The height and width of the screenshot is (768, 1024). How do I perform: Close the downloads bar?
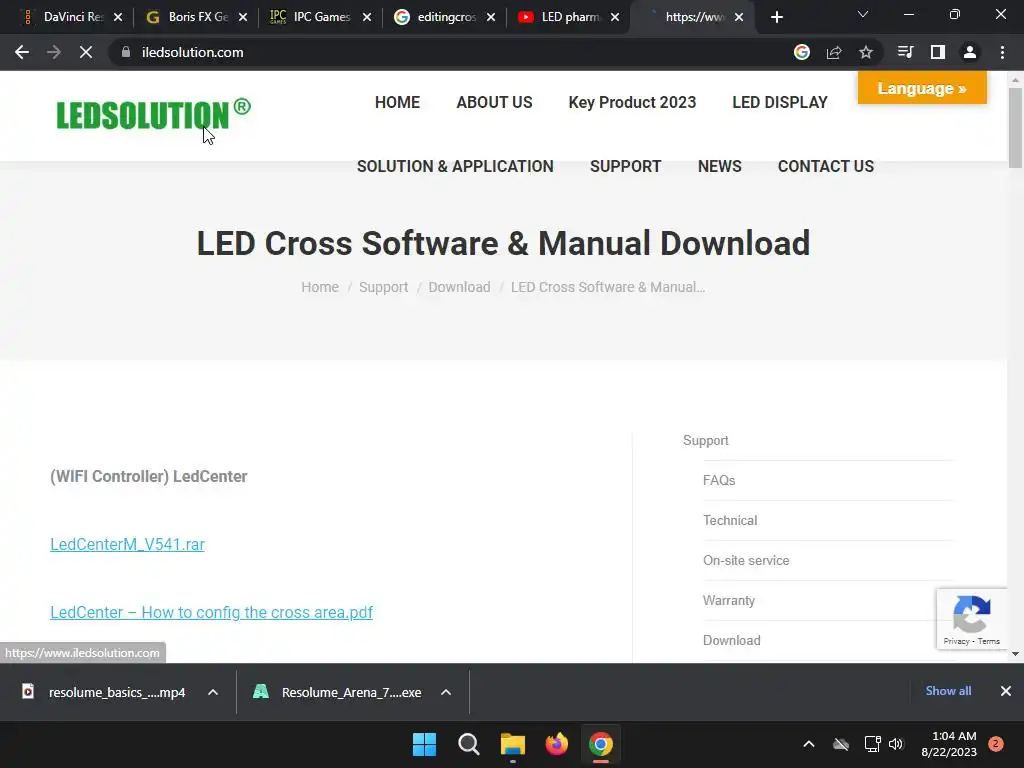coord(1006,691)
